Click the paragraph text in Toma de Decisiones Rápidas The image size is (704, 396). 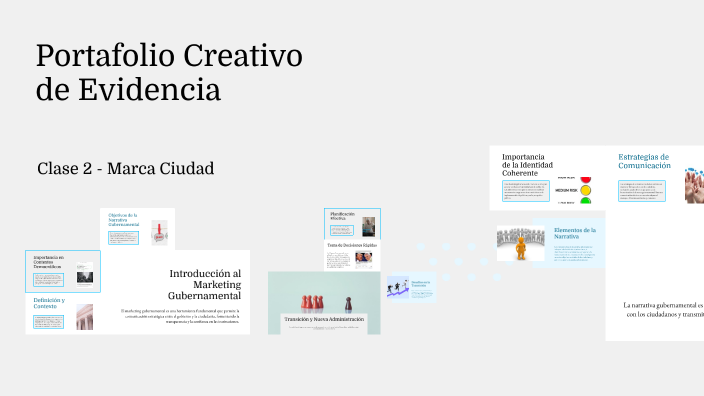(x=339, y=260)
